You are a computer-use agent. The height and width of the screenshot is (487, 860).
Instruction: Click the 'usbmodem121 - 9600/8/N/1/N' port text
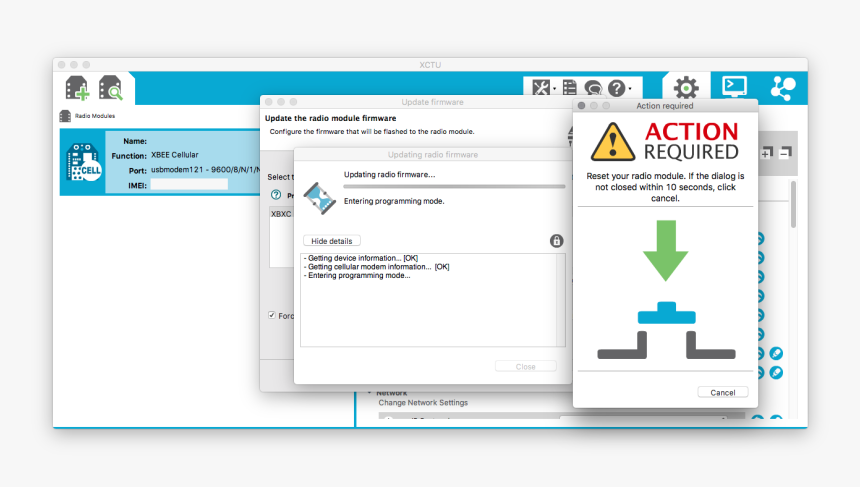[205, 169]
